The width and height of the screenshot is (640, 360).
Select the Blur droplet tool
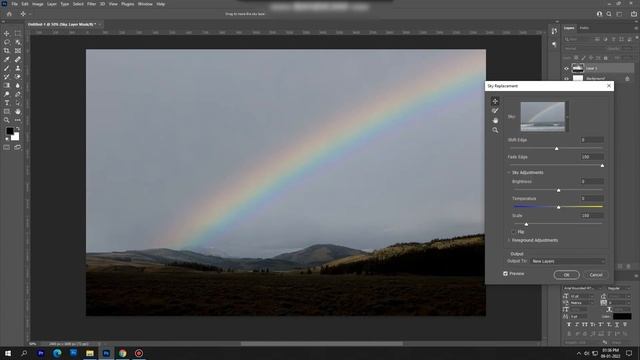click(18, 85)
